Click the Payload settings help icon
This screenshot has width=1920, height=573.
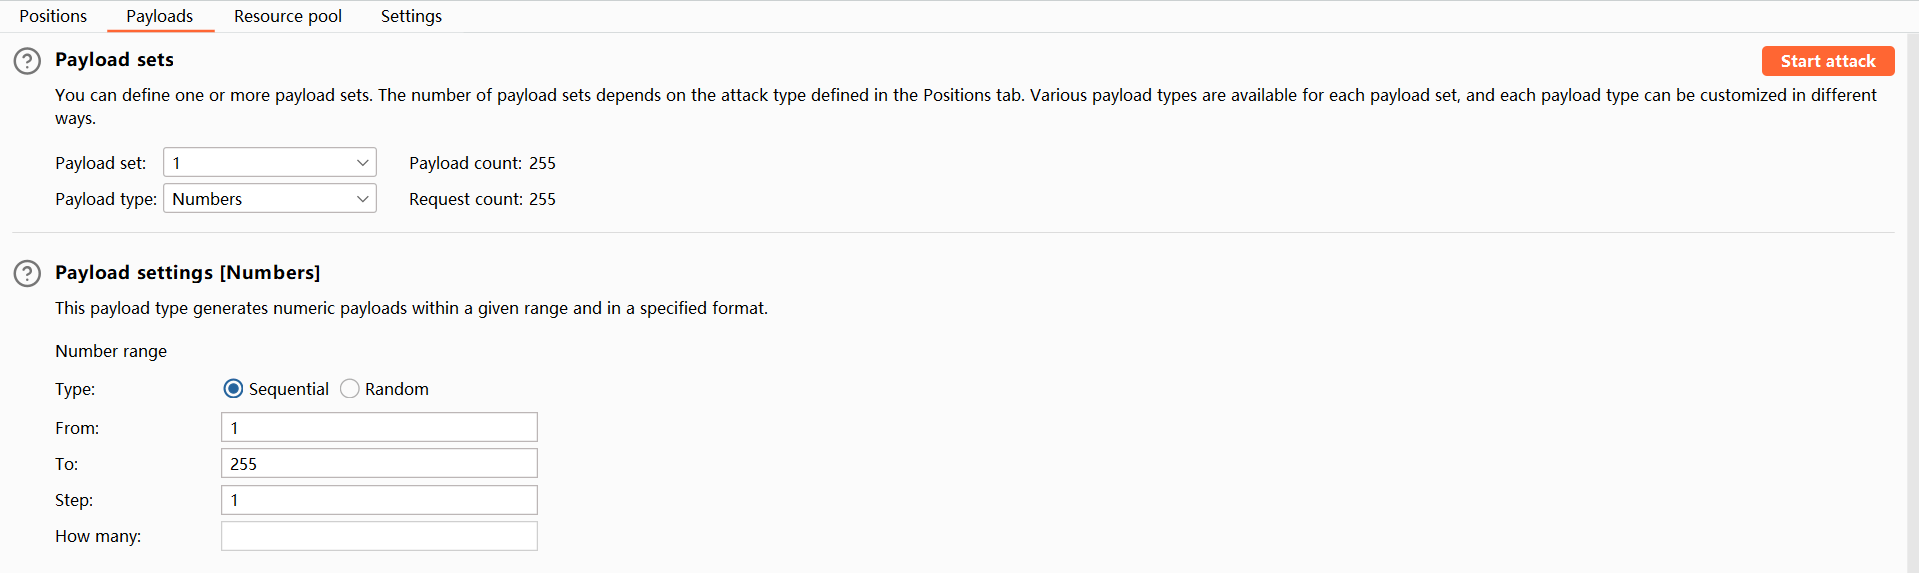pyautogui.click(x=27, y=274)
